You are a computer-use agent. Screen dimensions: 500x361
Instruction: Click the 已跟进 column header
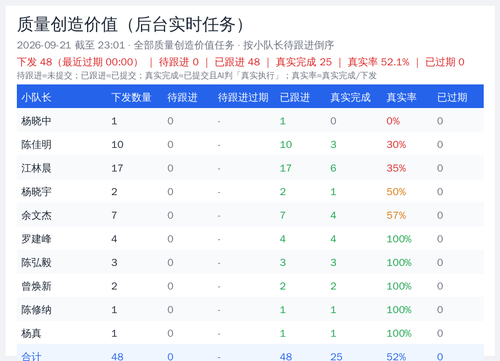[295, 97]
